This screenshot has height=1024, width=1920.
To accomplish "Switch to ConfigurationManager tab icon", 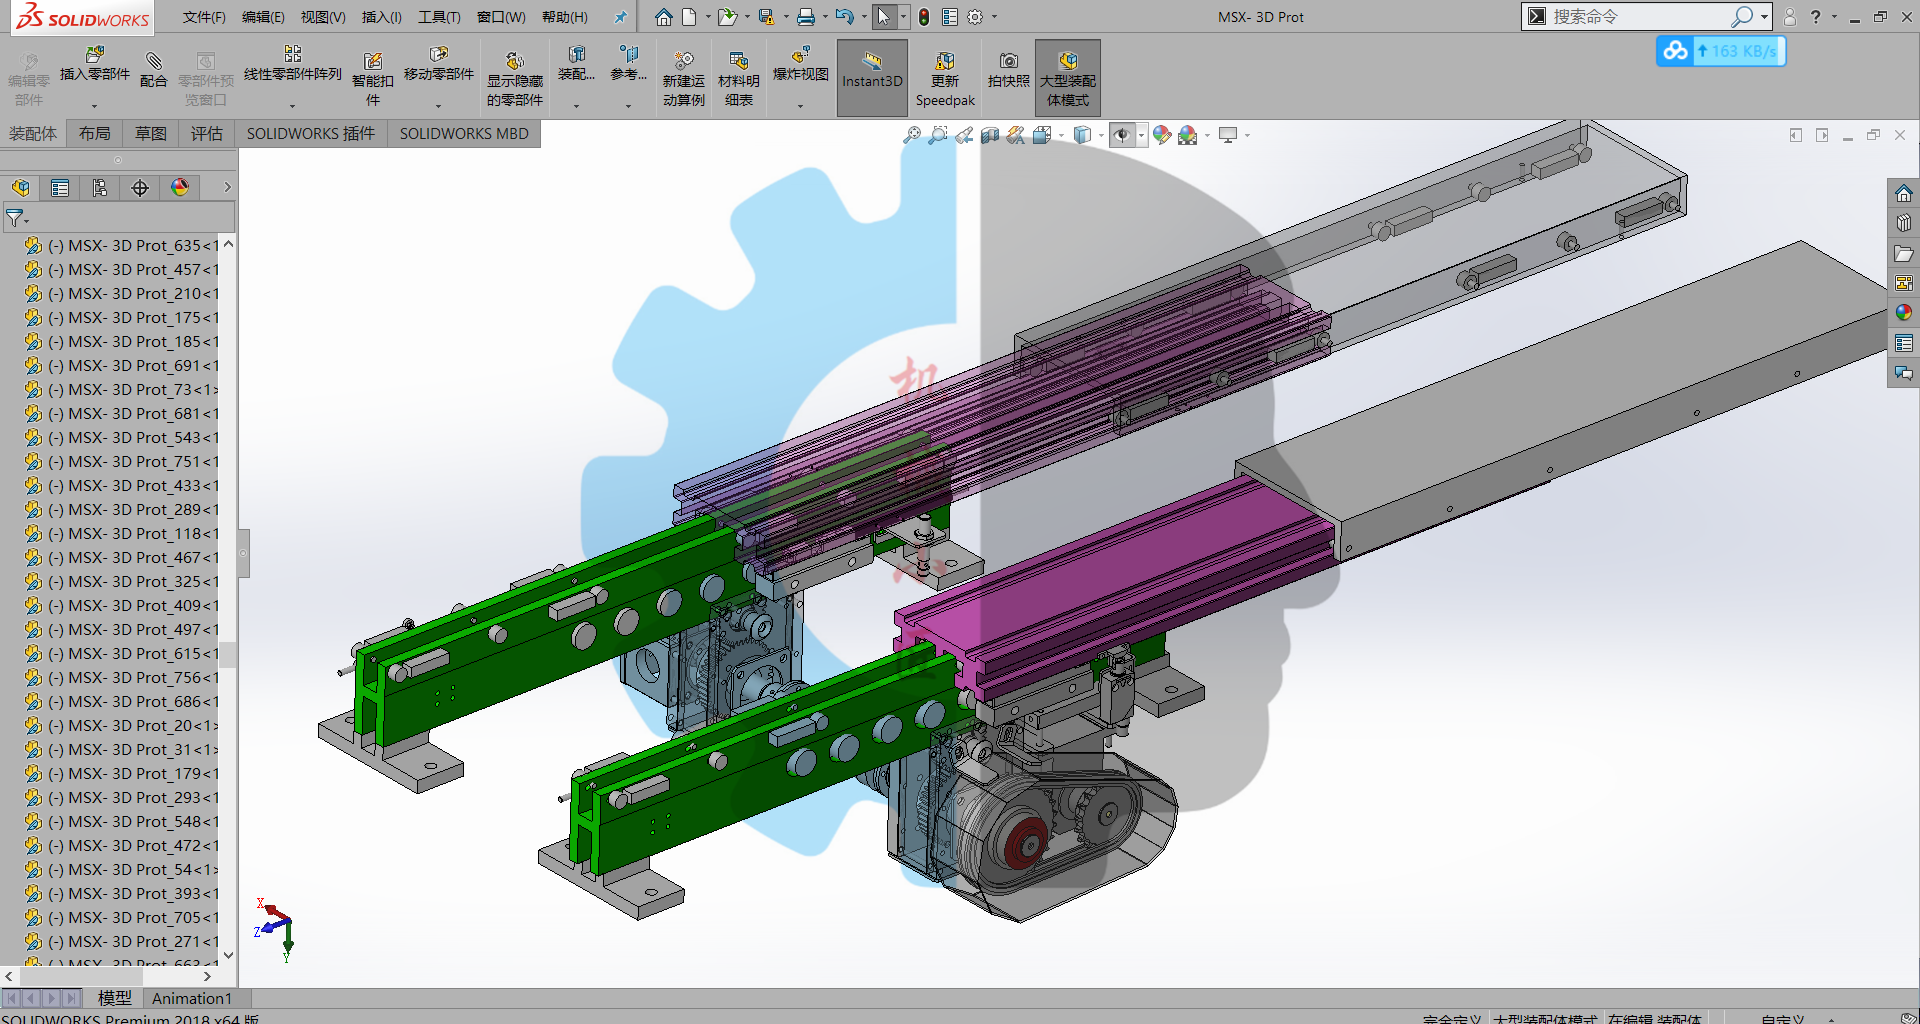I will [x=100, y=188].
